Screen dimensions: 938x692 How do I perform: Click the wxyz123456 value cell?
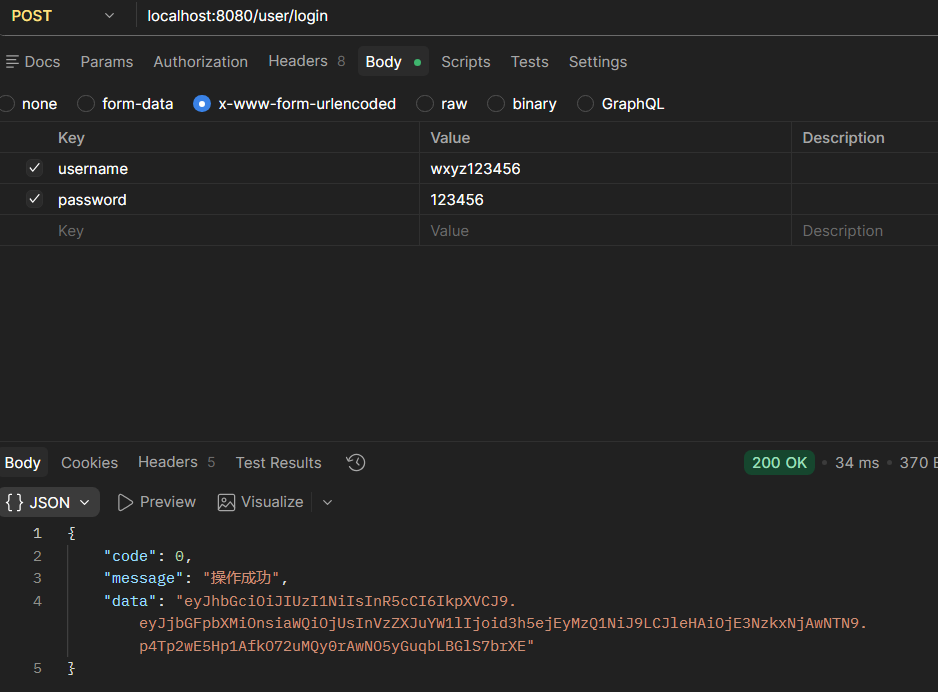[605, 169]
